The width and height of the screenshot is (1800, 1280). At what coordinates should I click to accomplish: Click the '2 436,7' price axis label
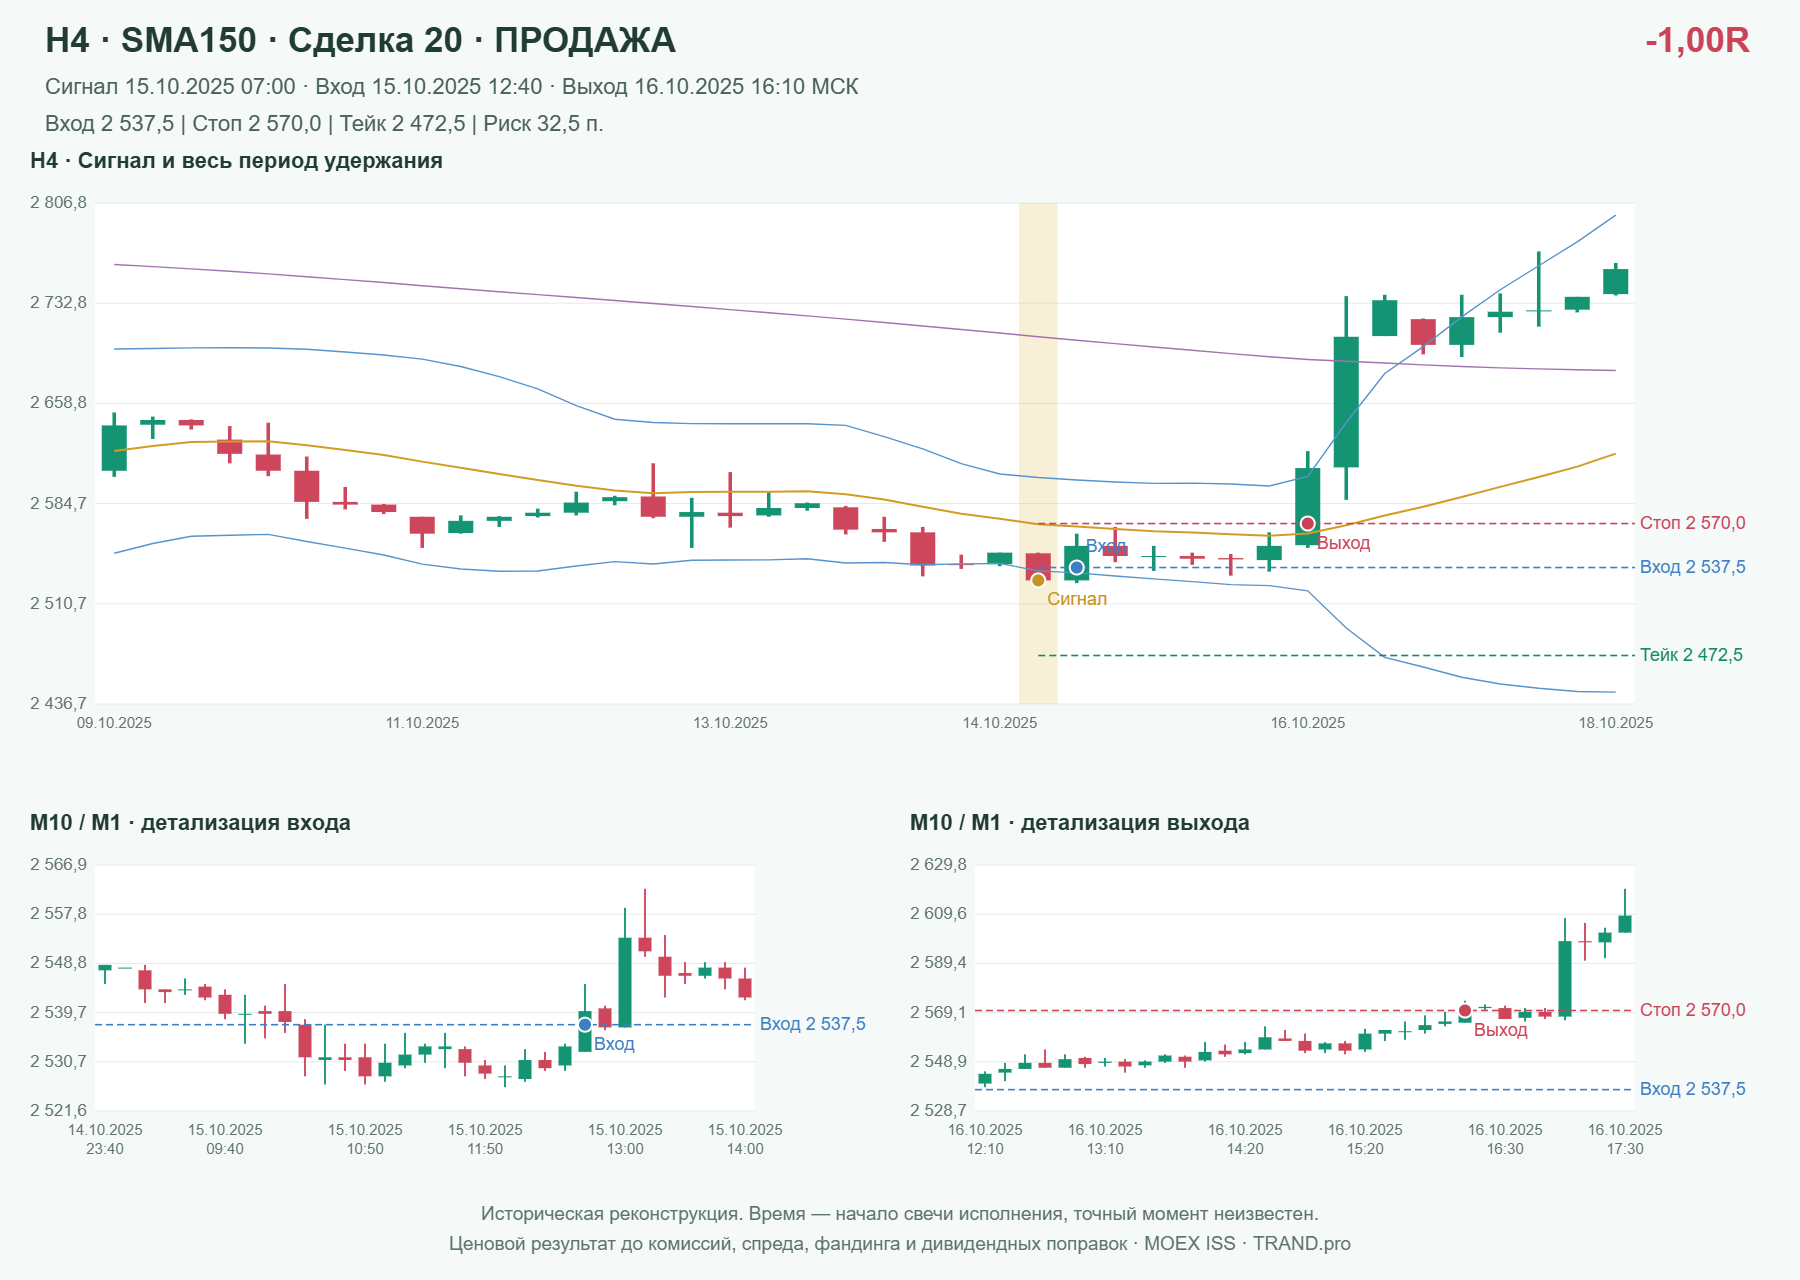[58, 703]
